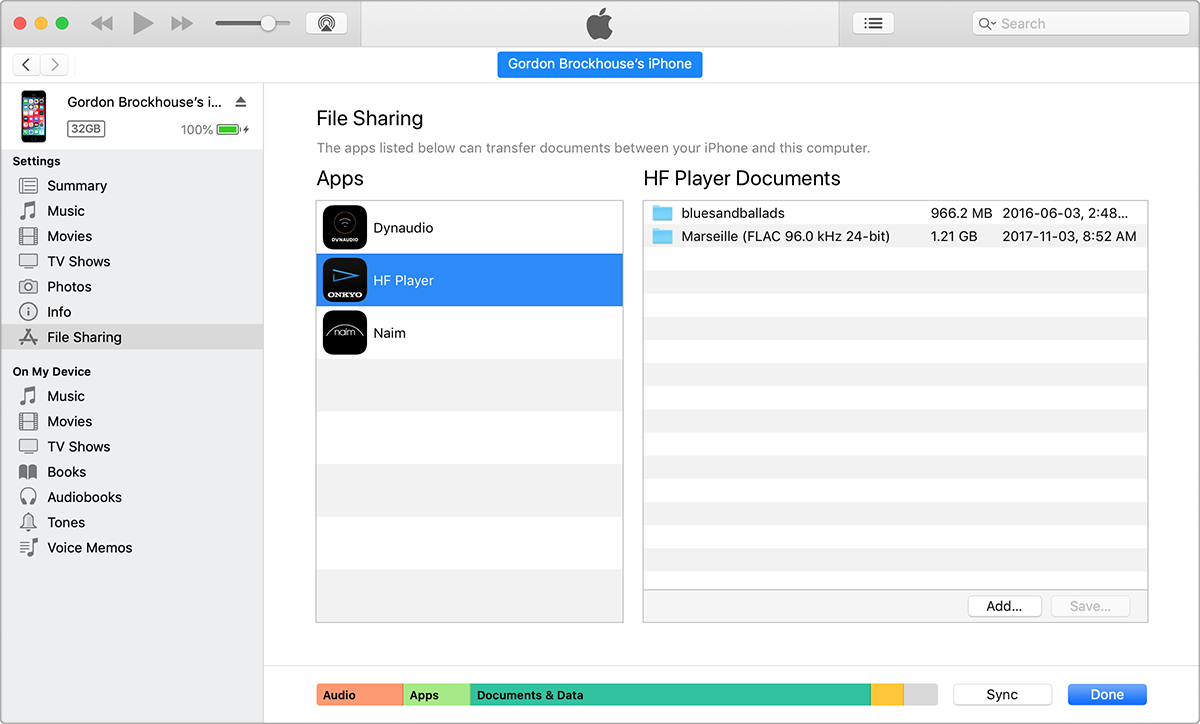Click the Apple logo in the toolbar
This screenshot has width=1200, height=724.
coord(599,23)
